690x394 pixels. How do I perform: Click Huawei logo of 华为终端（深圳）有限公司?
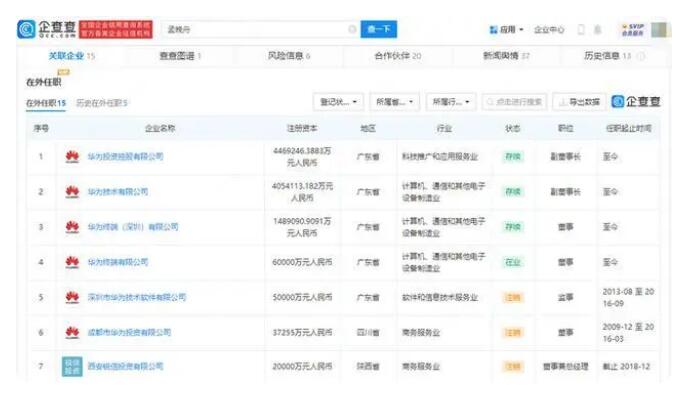72,227
